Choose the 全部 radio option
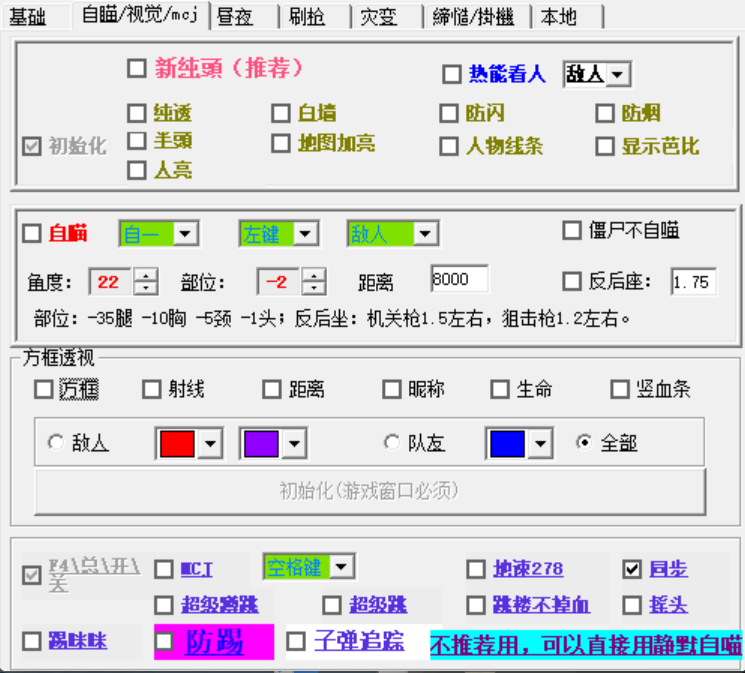Image resolution: width=745 pixels, height=673 pixels. pyautogui.click(x=584, y=442)
